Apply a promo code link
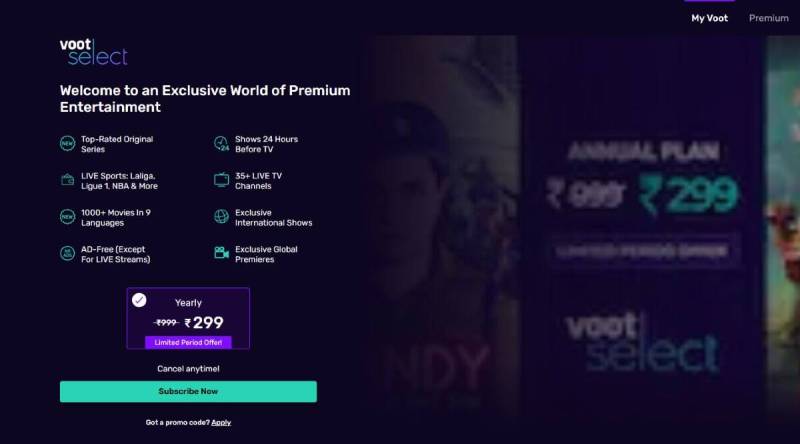The height and width of the screenshot is (444, 800). point(221,423)
